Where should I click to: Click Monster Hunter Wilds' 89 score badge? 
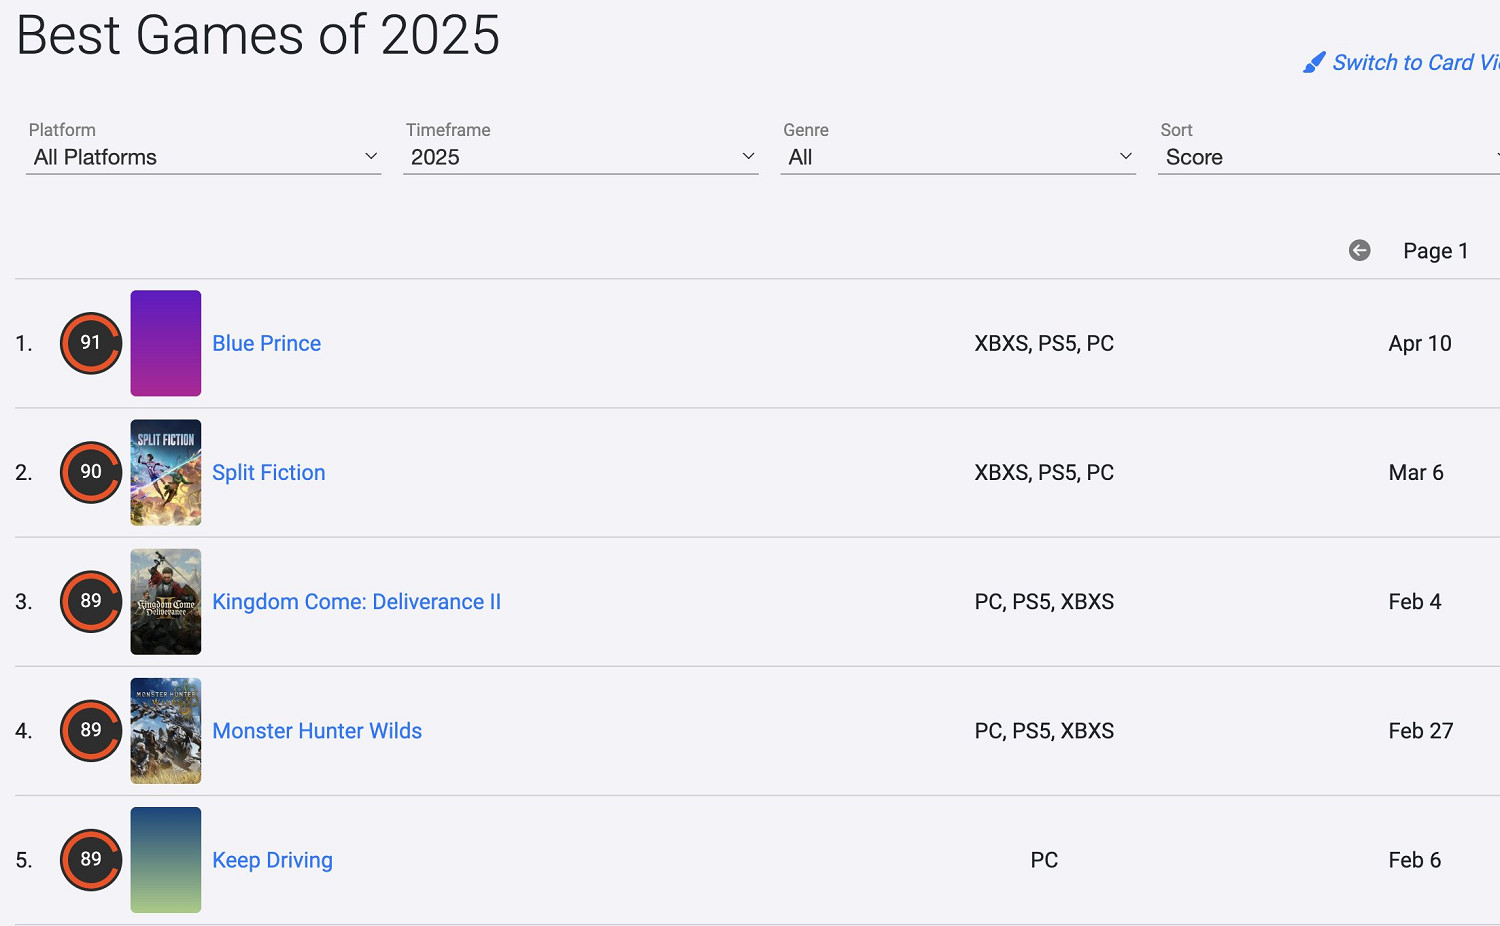click(x=91, y=730)
